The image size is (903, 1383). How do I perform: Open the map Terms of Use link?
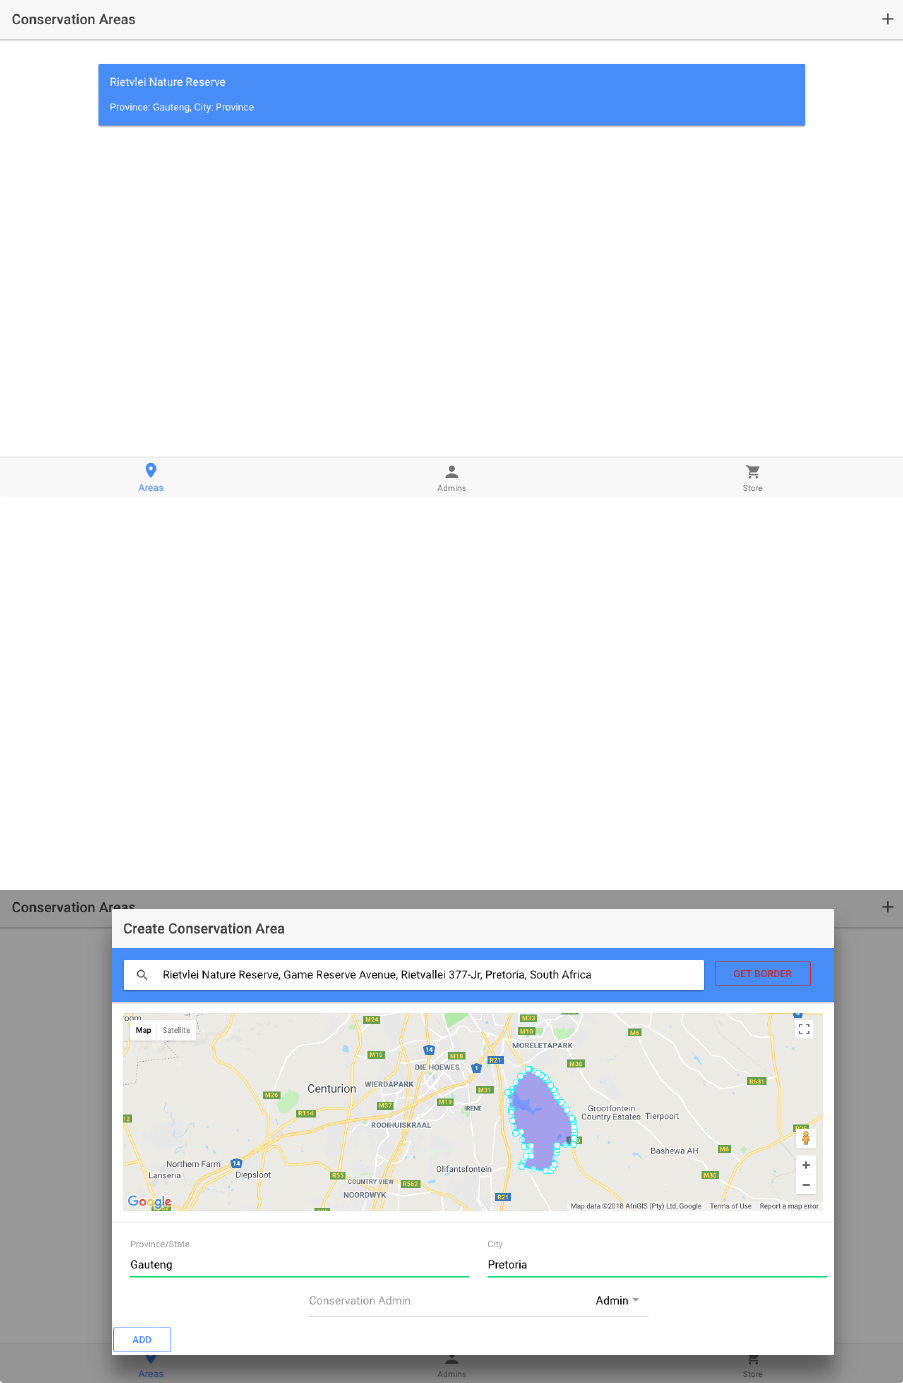click(x=731, y=1206)
